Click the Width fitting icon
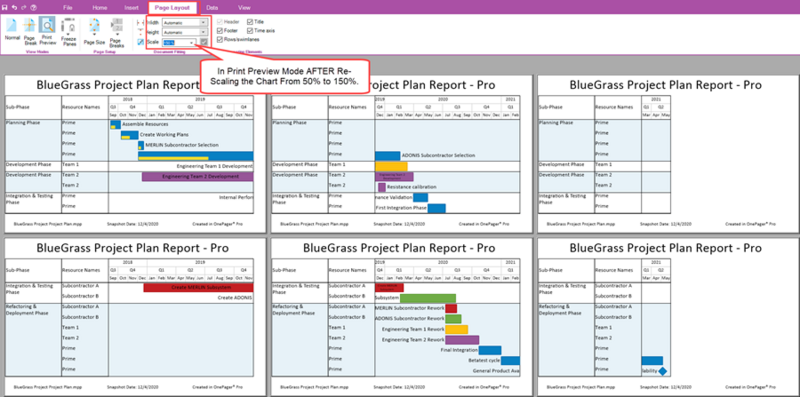 [140, 22]
